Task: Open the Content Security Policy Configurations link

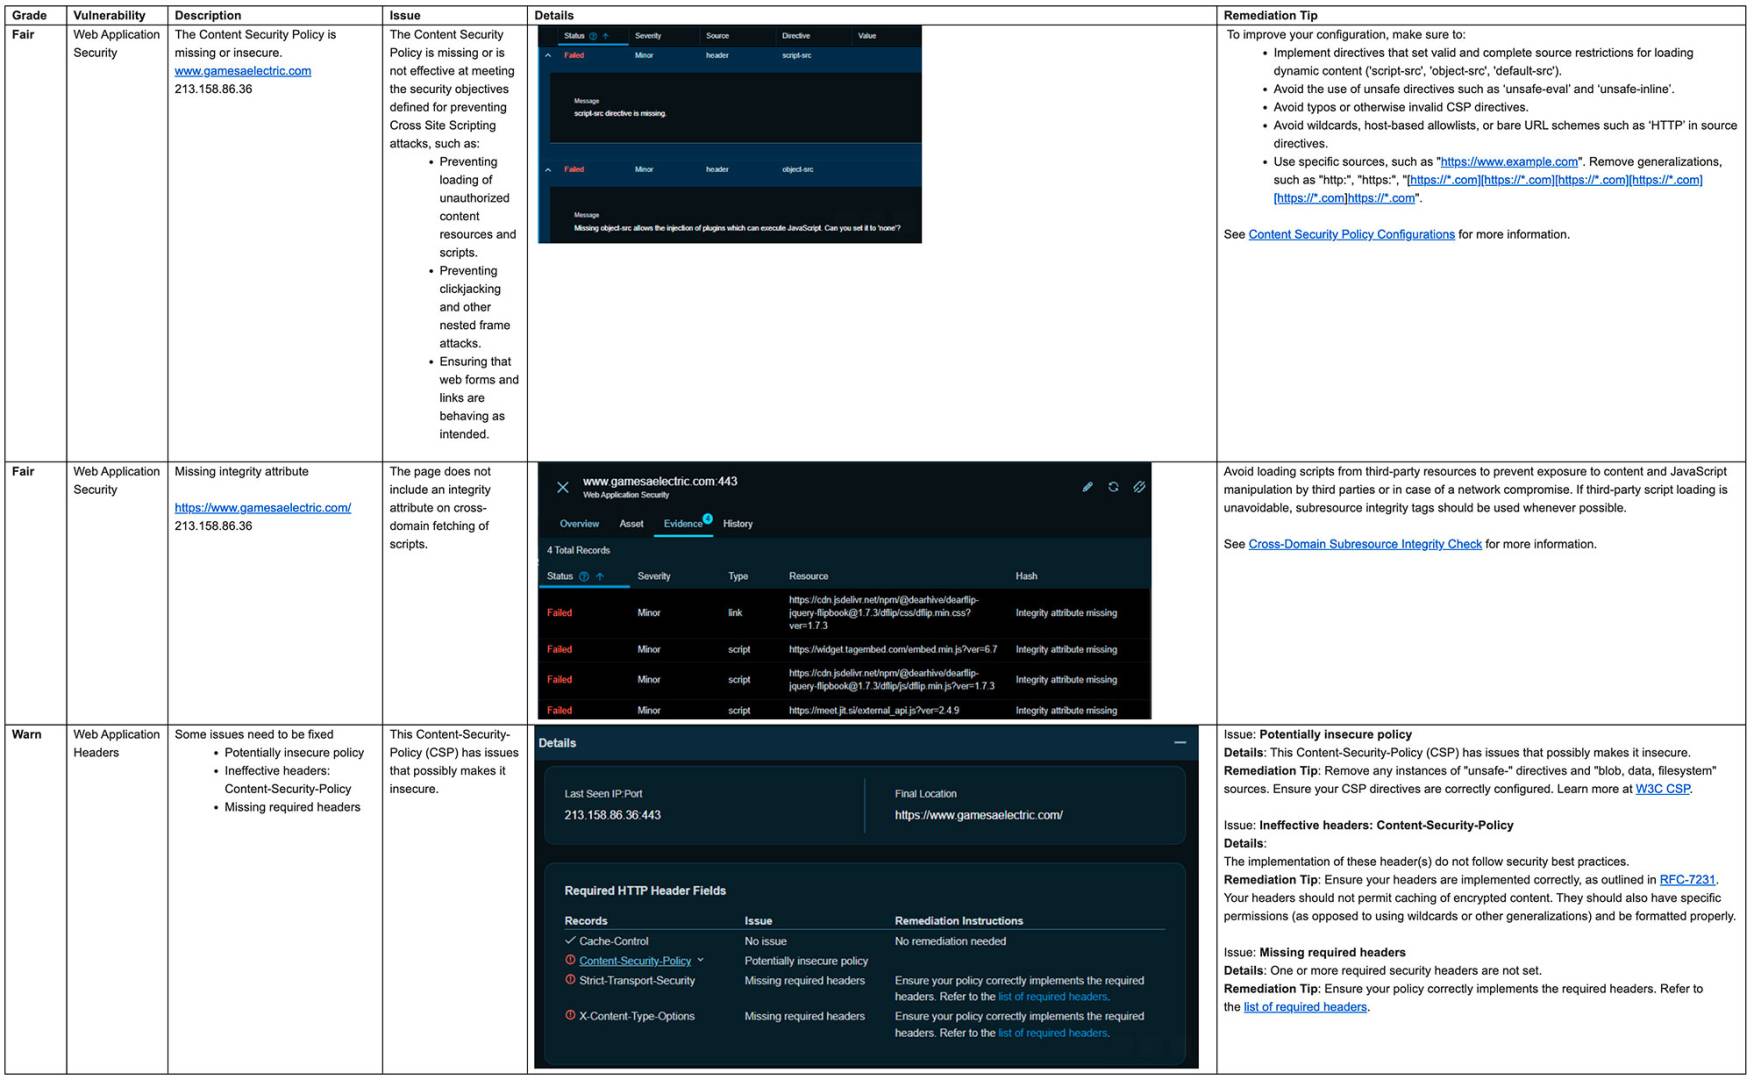Action: (x=1351, y=235)
